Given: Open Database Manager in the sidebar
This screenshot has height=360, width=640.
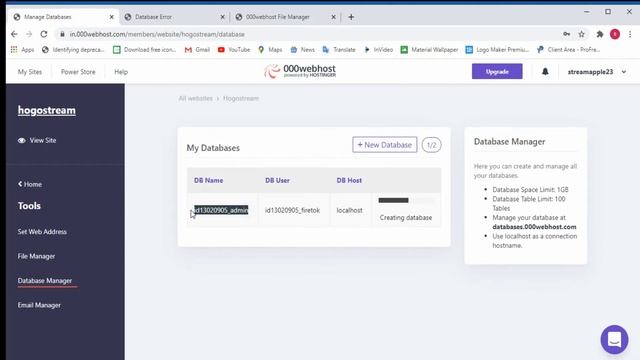Looking at the screenshot, I should 45,281.
